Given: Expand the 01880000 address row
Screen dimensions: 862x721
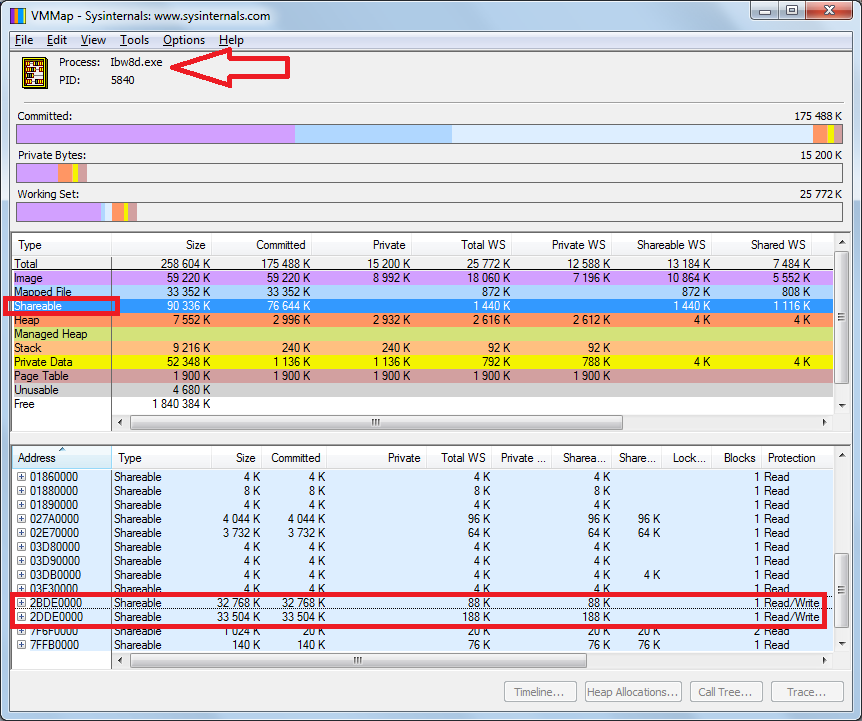Looking at the screenshot, I should click(x=21, y=491).
